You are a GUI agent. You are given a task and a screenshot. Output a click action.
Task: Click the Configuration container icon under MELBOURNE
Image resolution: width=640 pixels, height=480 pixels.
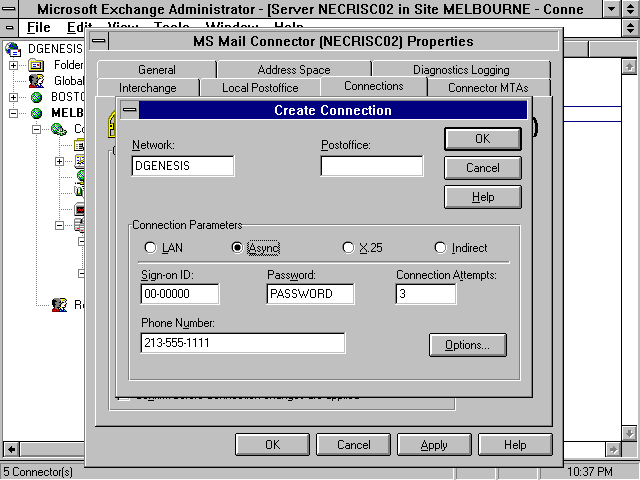59,129
